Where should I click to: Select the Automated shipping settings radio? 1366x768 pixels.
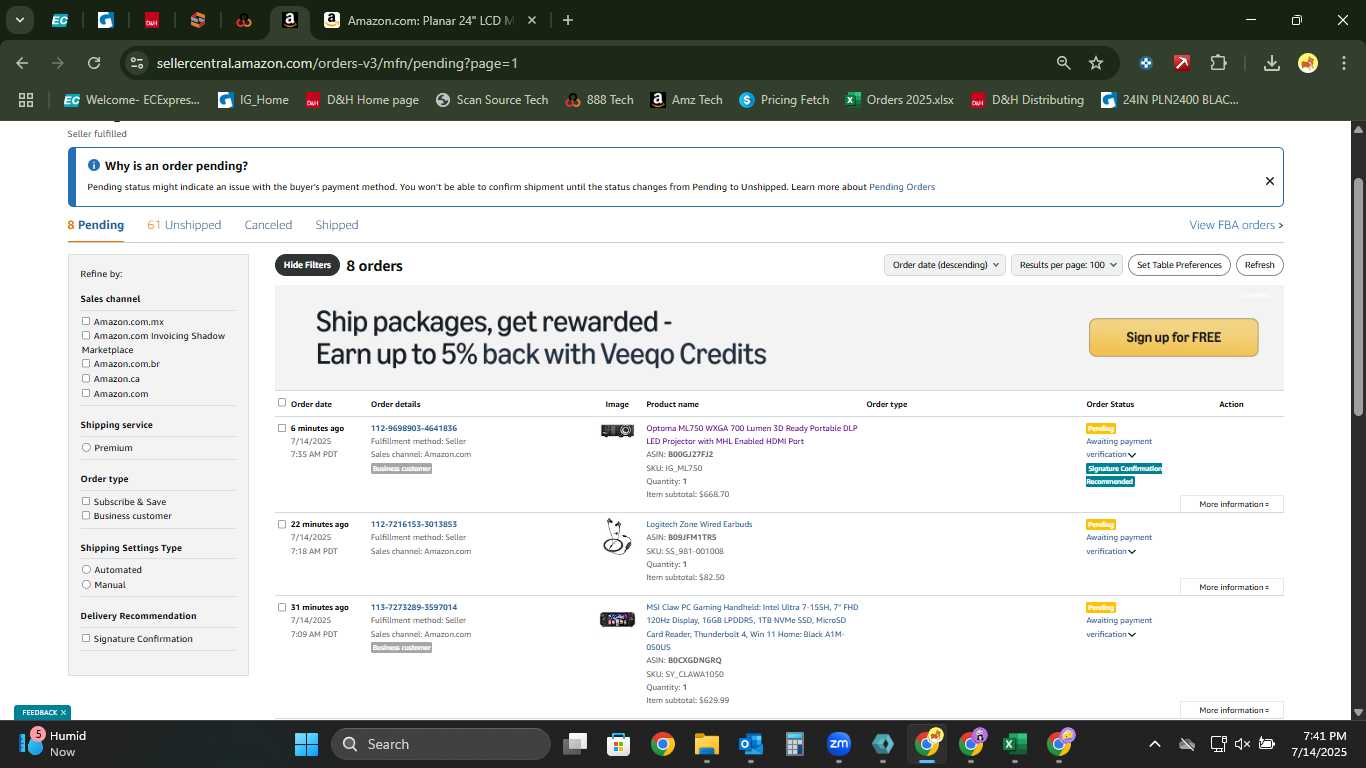click(x=86, y=570)
